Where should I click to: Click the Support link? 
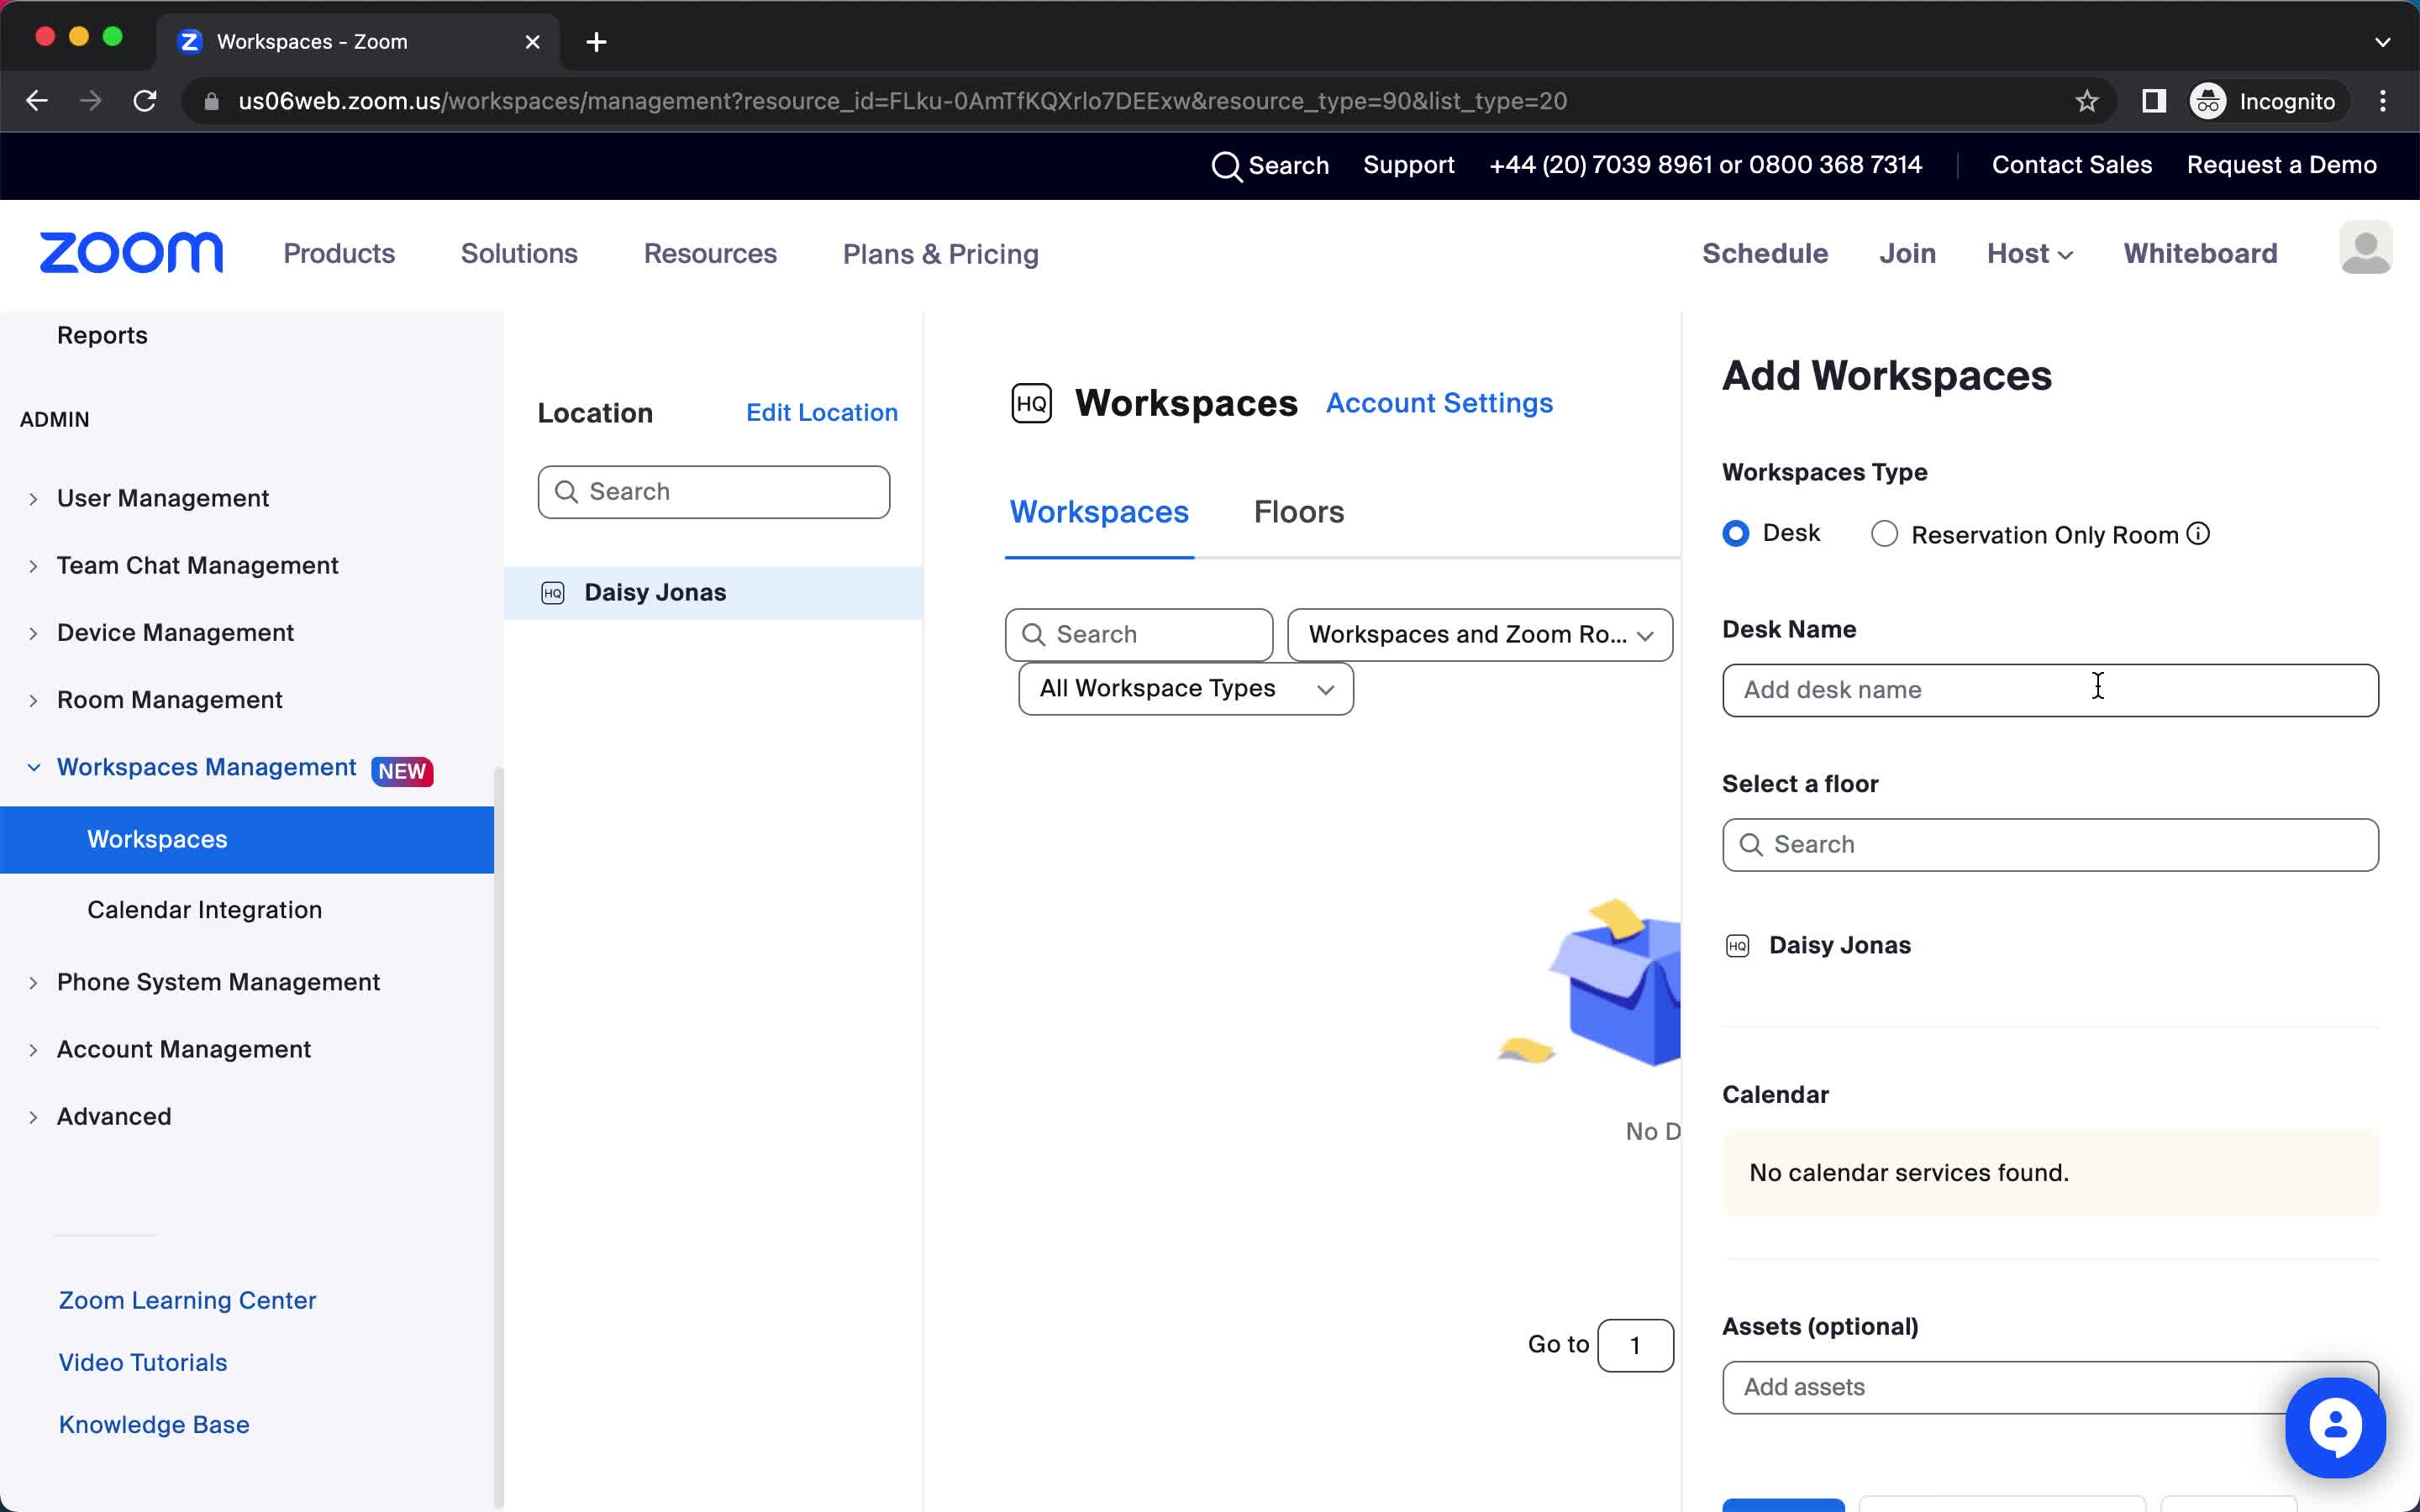[x=1408, y=165]
